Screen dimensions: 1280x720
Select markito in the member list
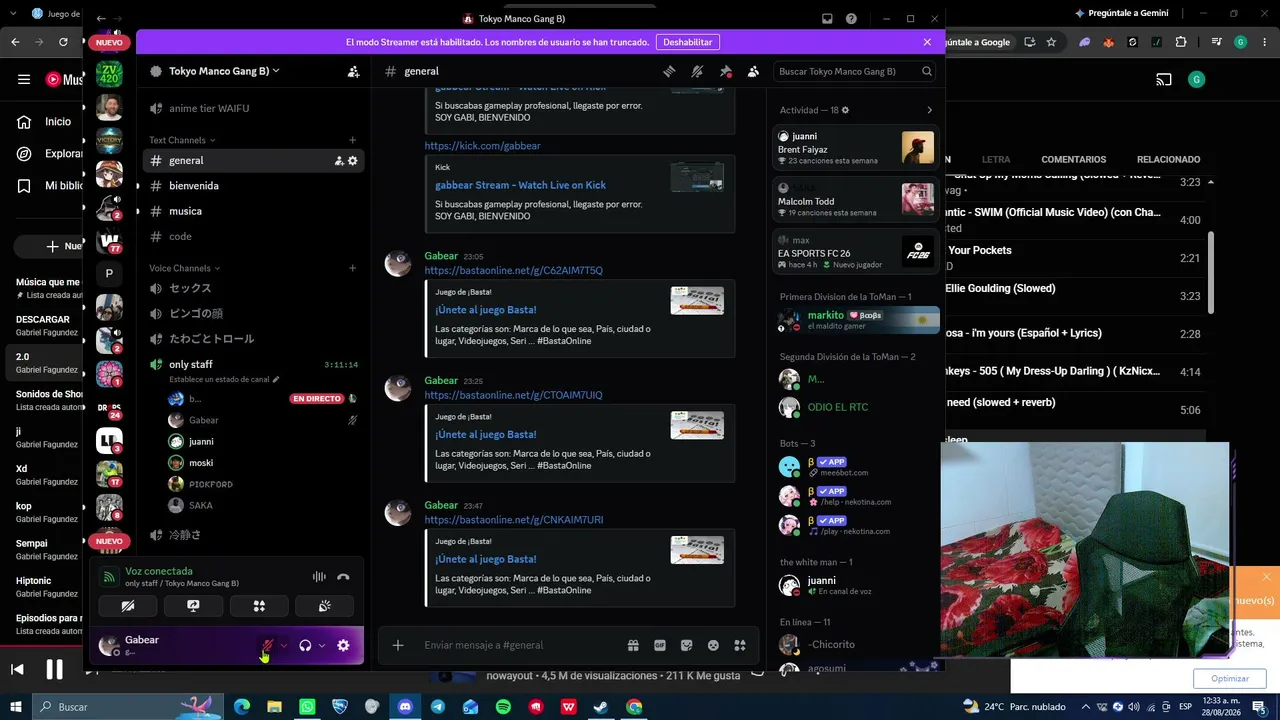(x=857, y=320)
